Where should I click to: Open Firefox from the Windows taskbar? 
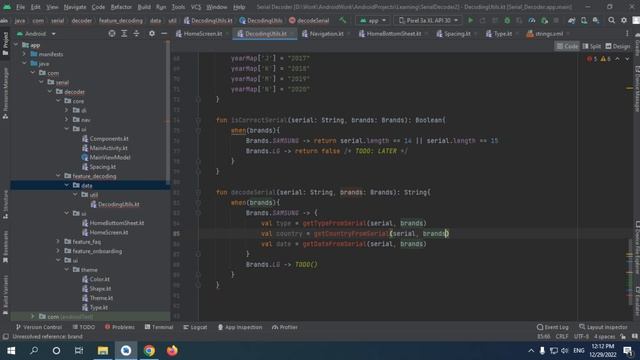[x=172, y=351]
